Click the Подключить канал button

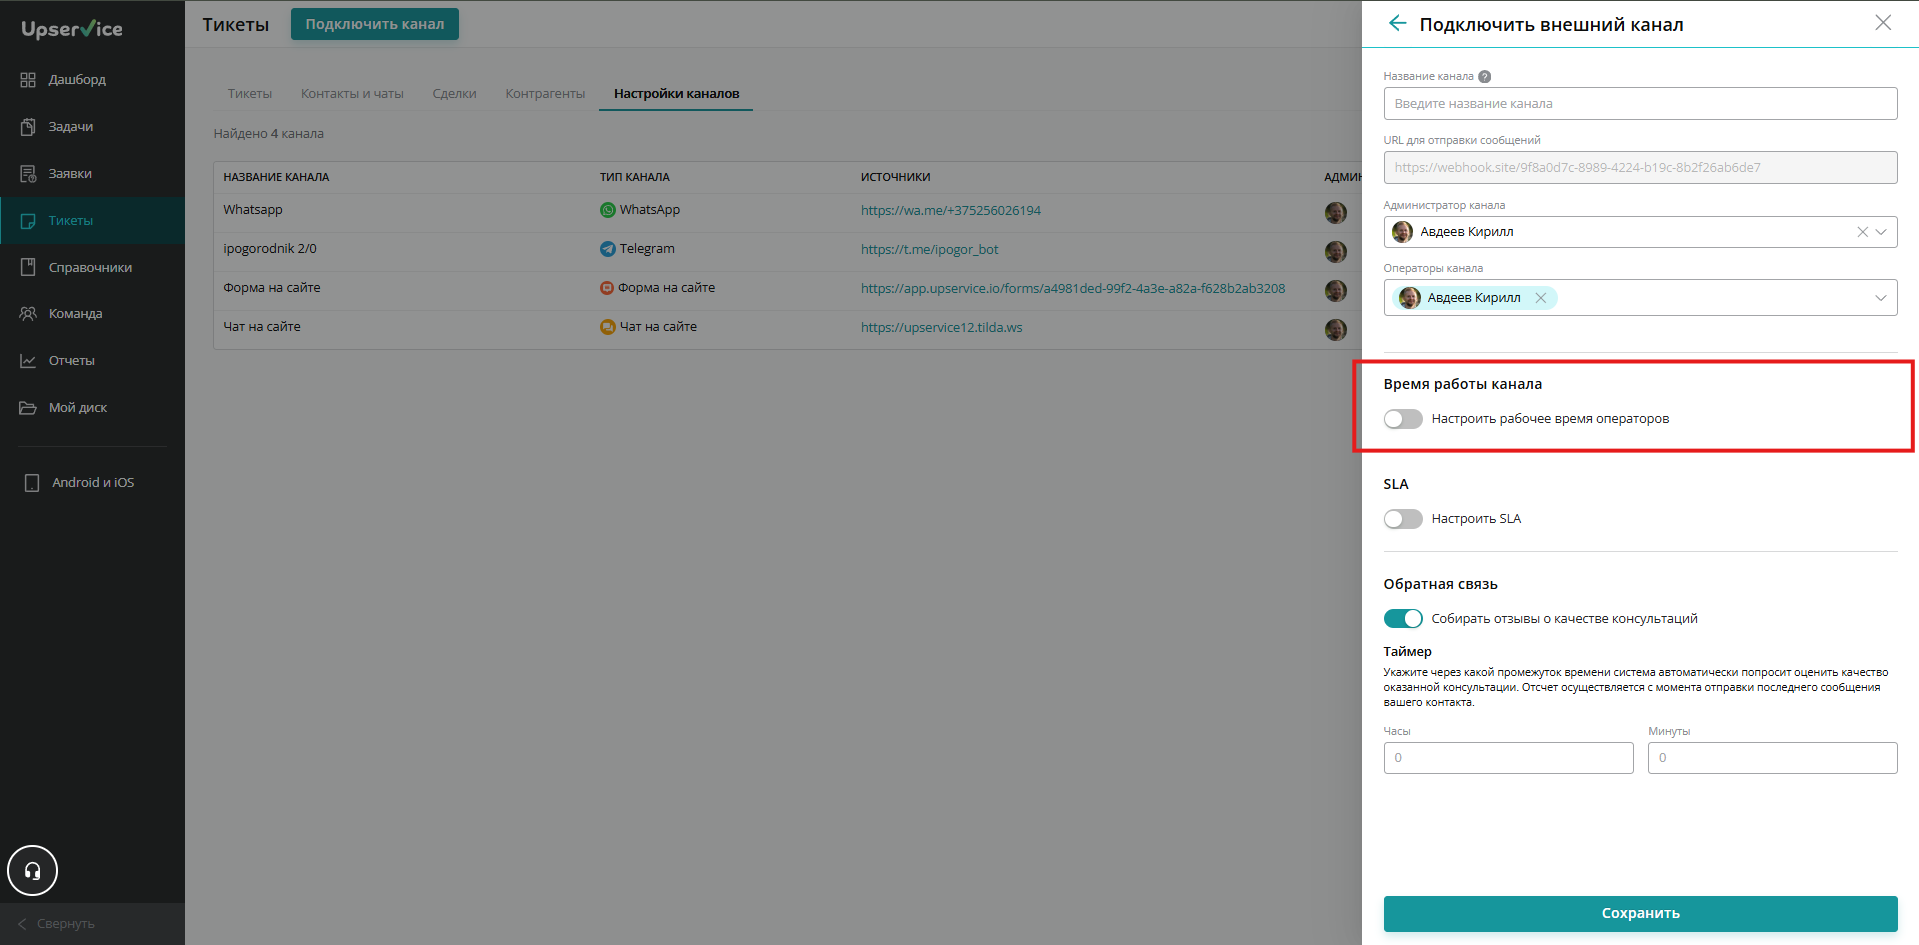point(375,24)
